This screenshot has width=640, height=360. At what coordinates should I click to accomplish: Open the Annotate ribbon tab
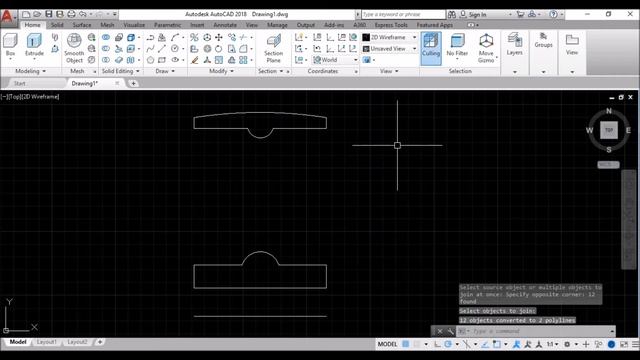[225, 25]
